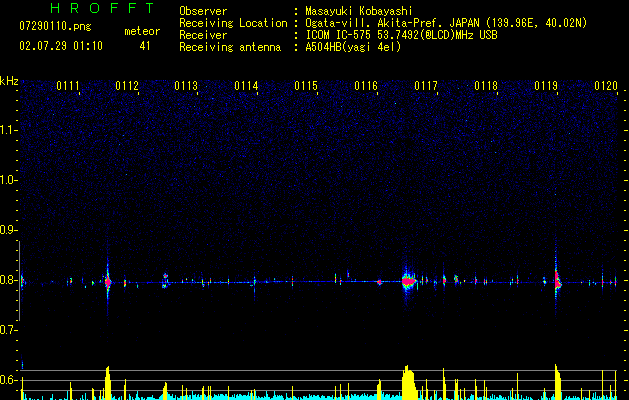Click the Observer label
The image size is (629, 400).
(203, 11)
